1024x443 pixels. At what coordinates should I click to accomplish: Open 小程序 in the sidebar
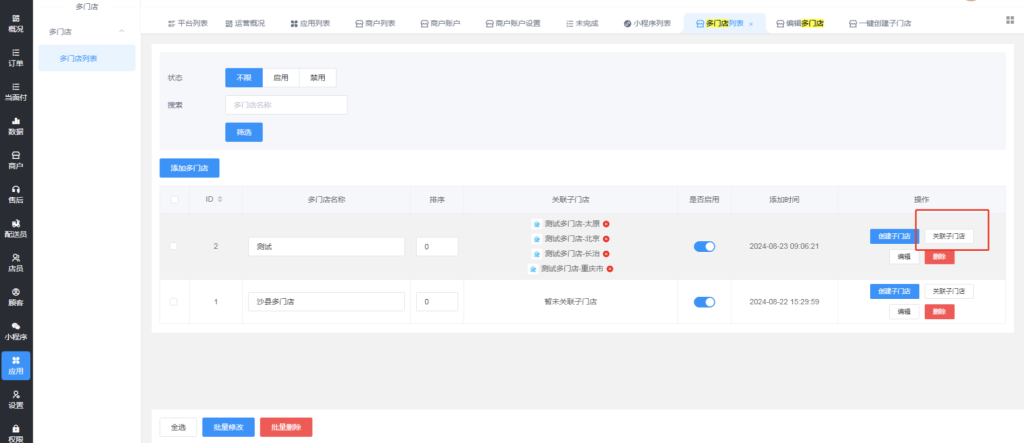click(16, 330)
